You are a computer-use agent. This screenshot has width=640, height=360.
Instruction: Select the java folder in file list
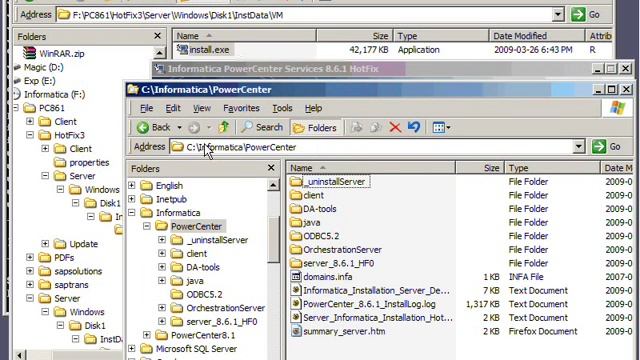[305, 222]
